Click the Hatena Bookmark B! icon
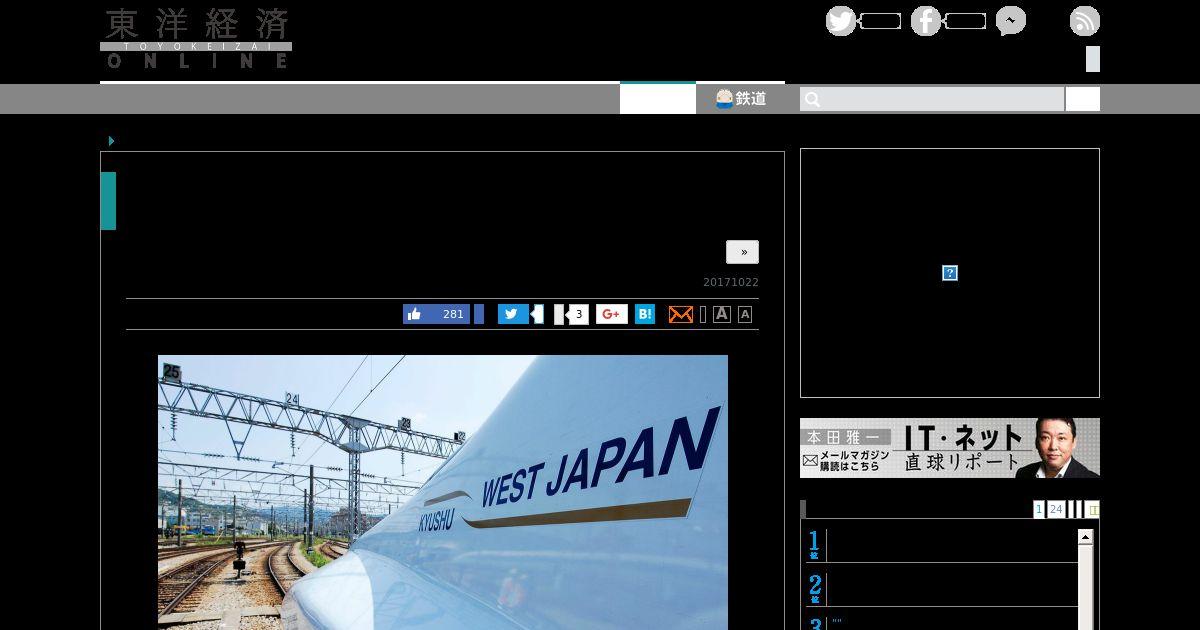 pyautogui.click(x=645, y=314)
